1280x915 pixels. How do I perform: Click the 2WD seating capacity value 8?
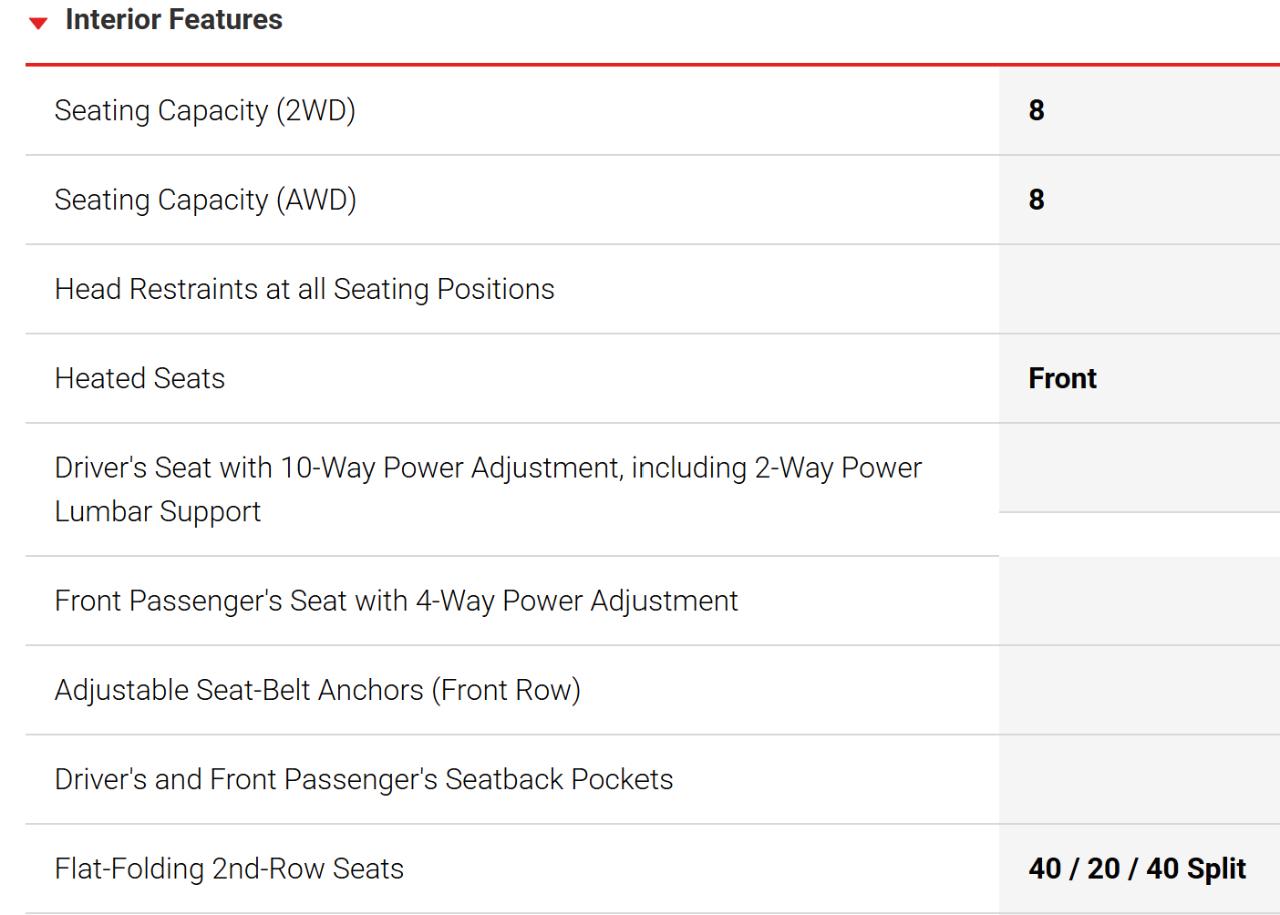(1036, 111)
